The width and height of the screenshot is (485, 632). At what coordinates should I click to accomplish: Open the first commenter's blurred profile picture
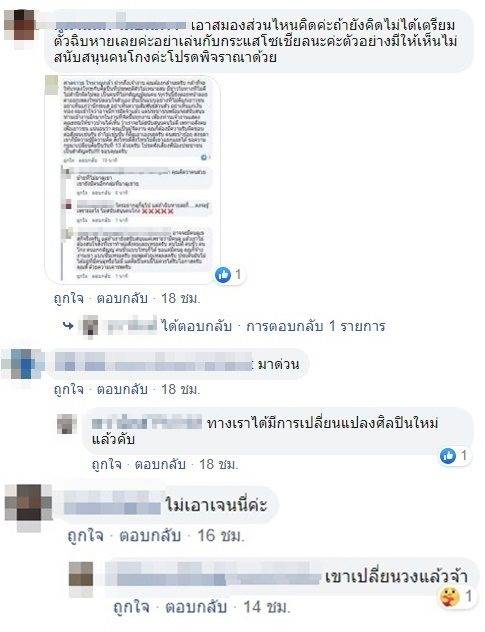point(21,25)
